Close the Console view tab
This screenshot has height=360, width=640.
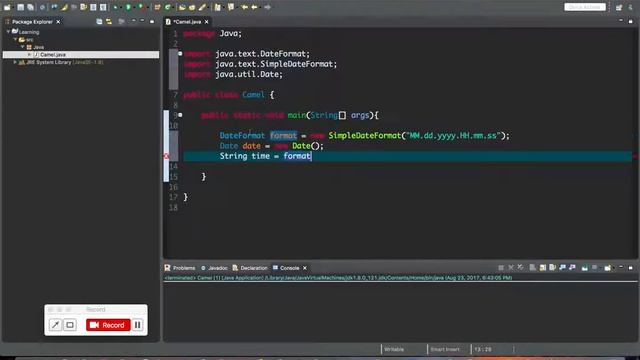point(304,268)
